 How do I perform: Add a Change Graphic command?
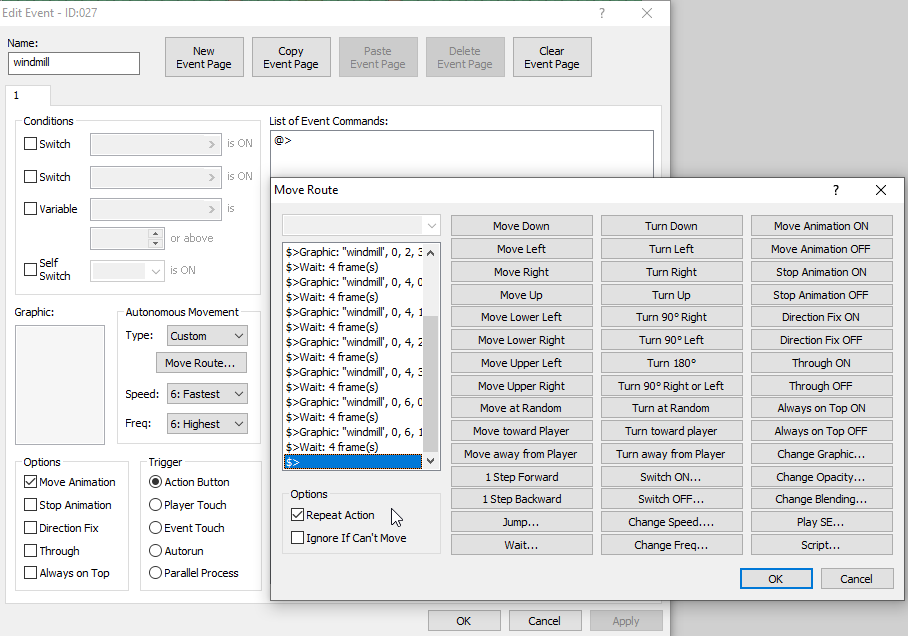[821, 454]
